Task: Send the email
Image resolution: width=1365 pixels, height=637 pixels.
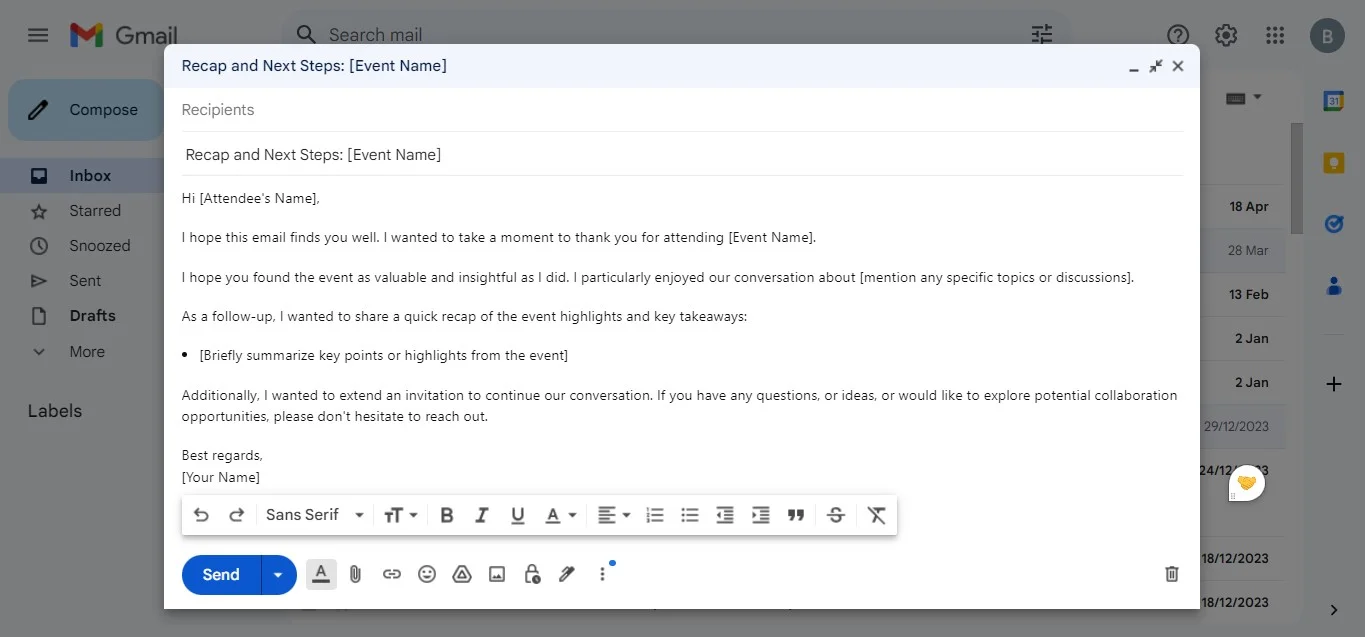Action: (x=219, y=574)
